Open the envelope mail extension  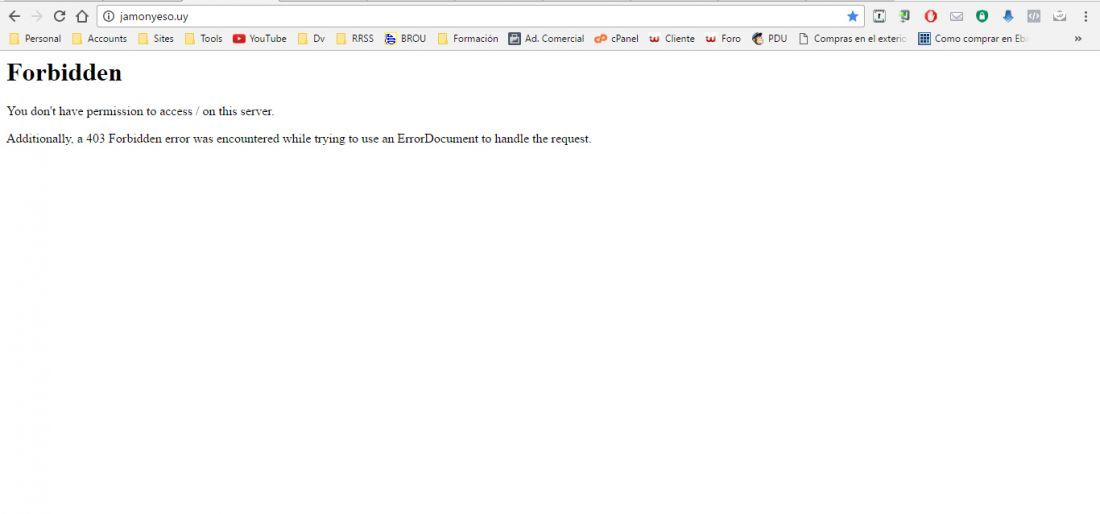pyautogui.click(x=956, y=16)
